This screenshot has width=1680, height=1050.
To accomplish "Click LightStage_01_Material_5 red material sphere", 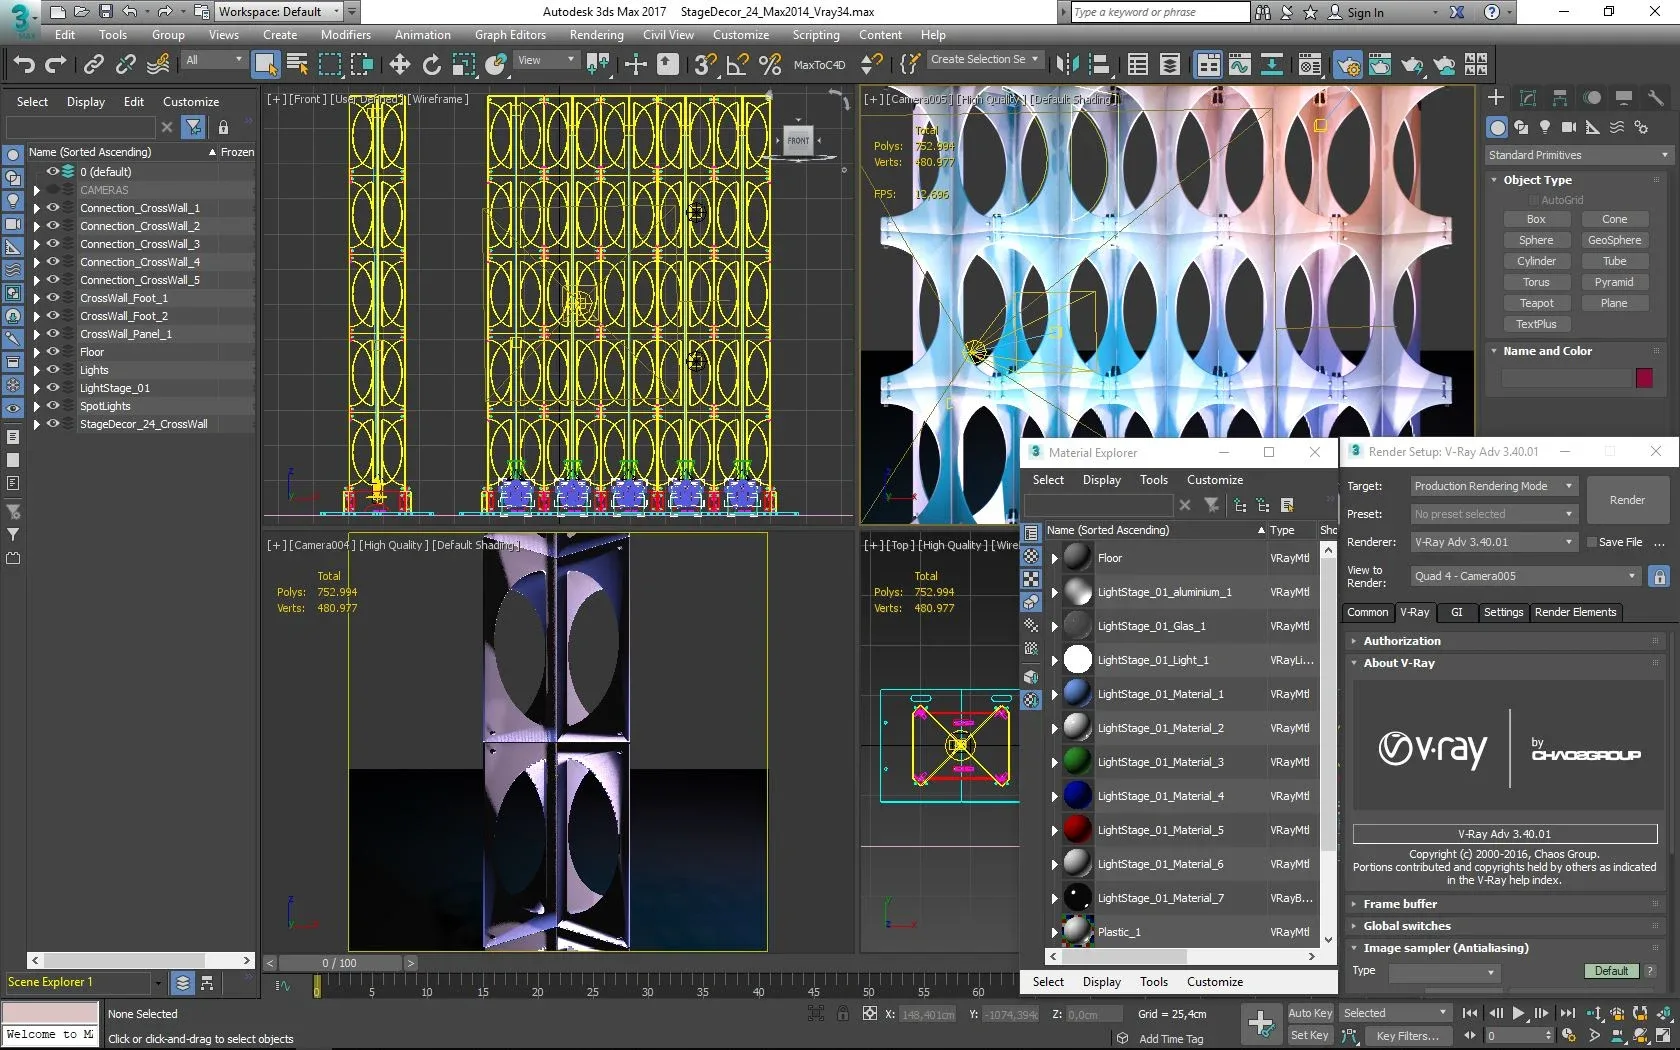I will [1077, 830].
